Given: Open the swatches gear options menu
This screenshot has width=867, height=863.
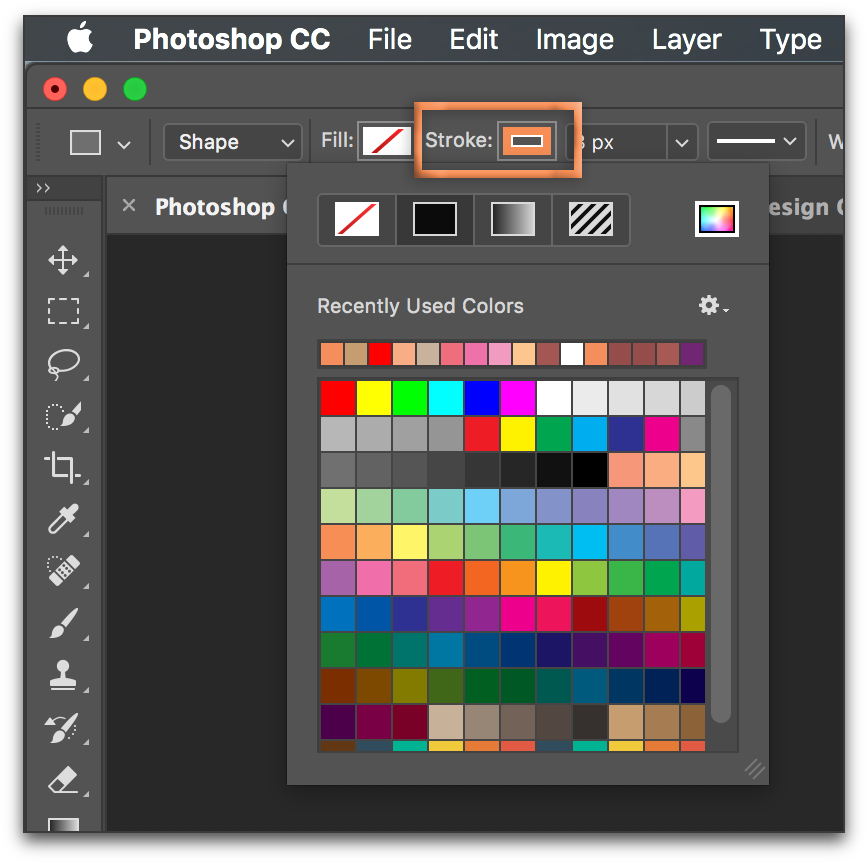Looking at the screenshot, I should click(x=712, y=305).
